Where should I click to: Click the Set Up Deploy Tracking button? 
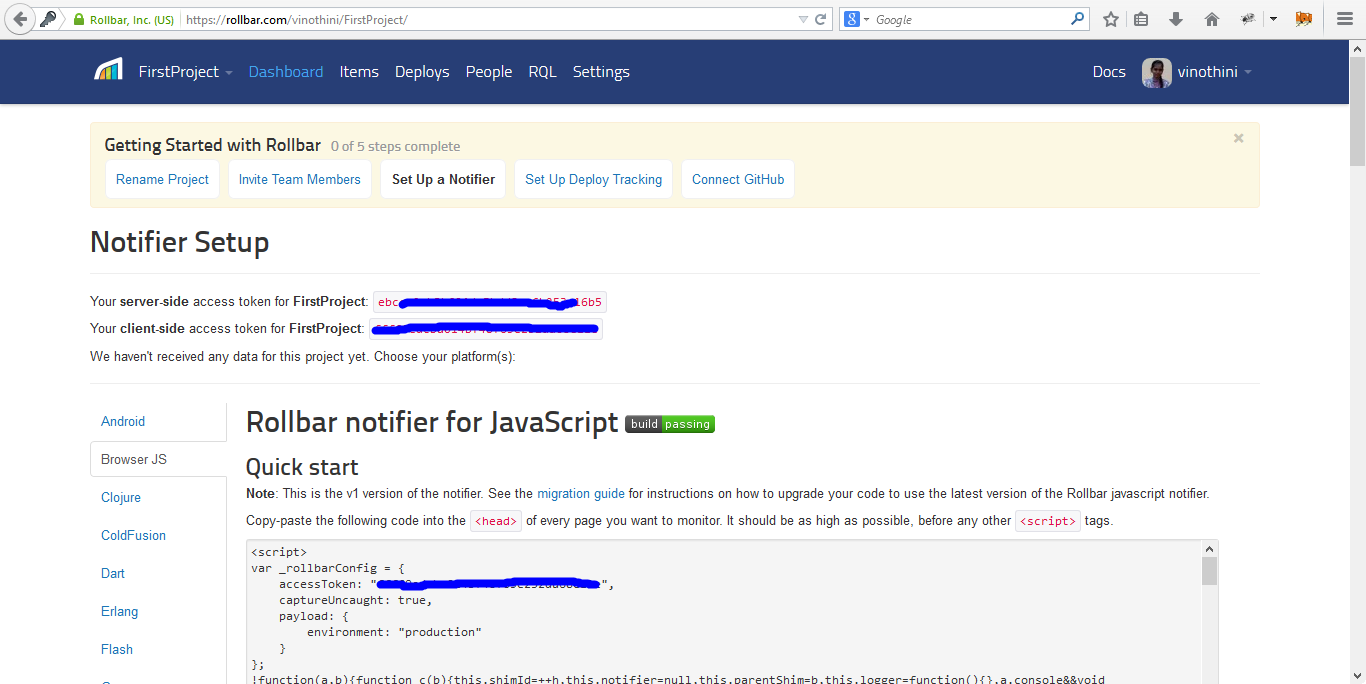[x=594, y=179]
